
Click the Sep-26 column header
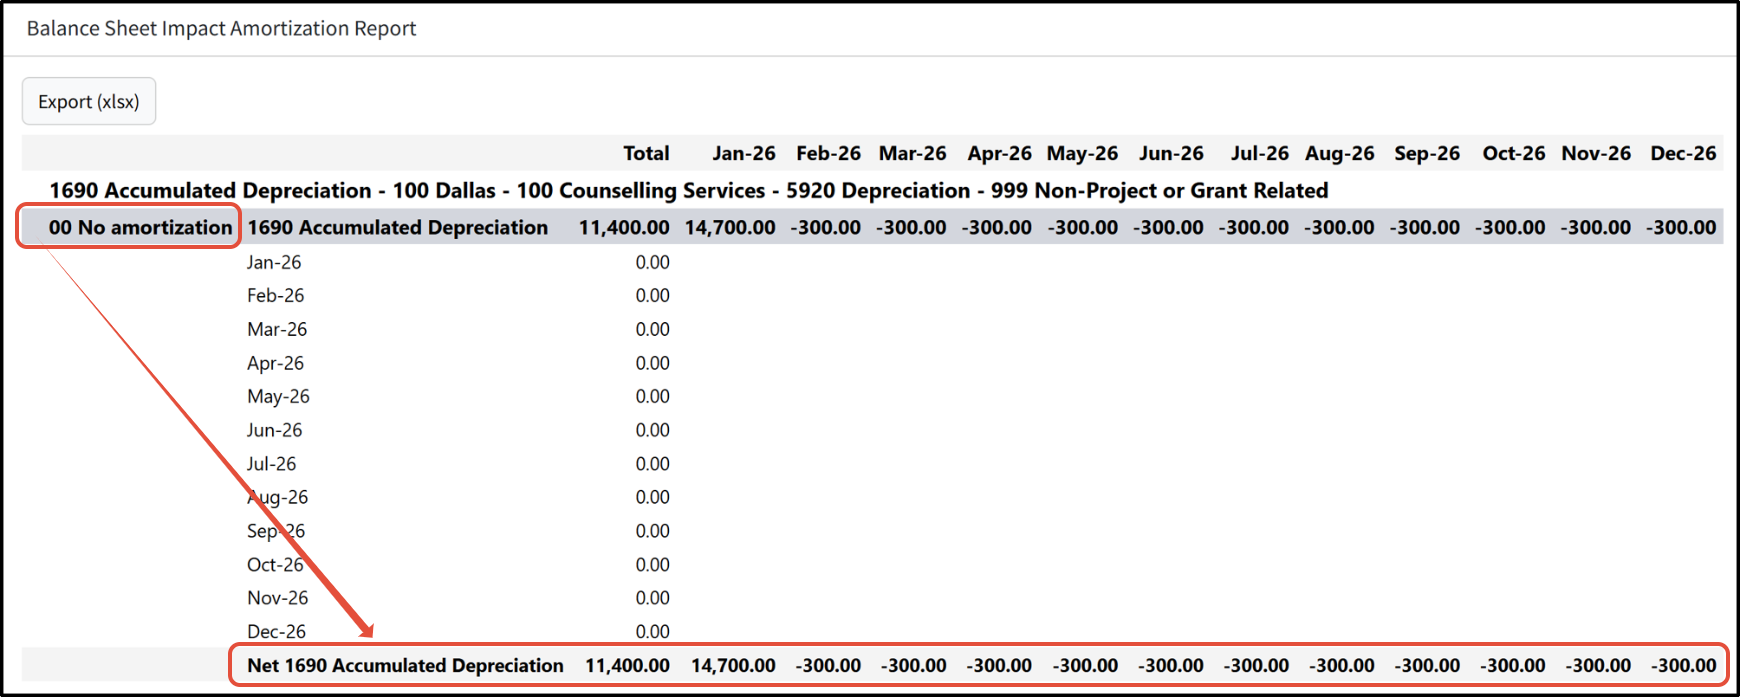coord(1427,153)
